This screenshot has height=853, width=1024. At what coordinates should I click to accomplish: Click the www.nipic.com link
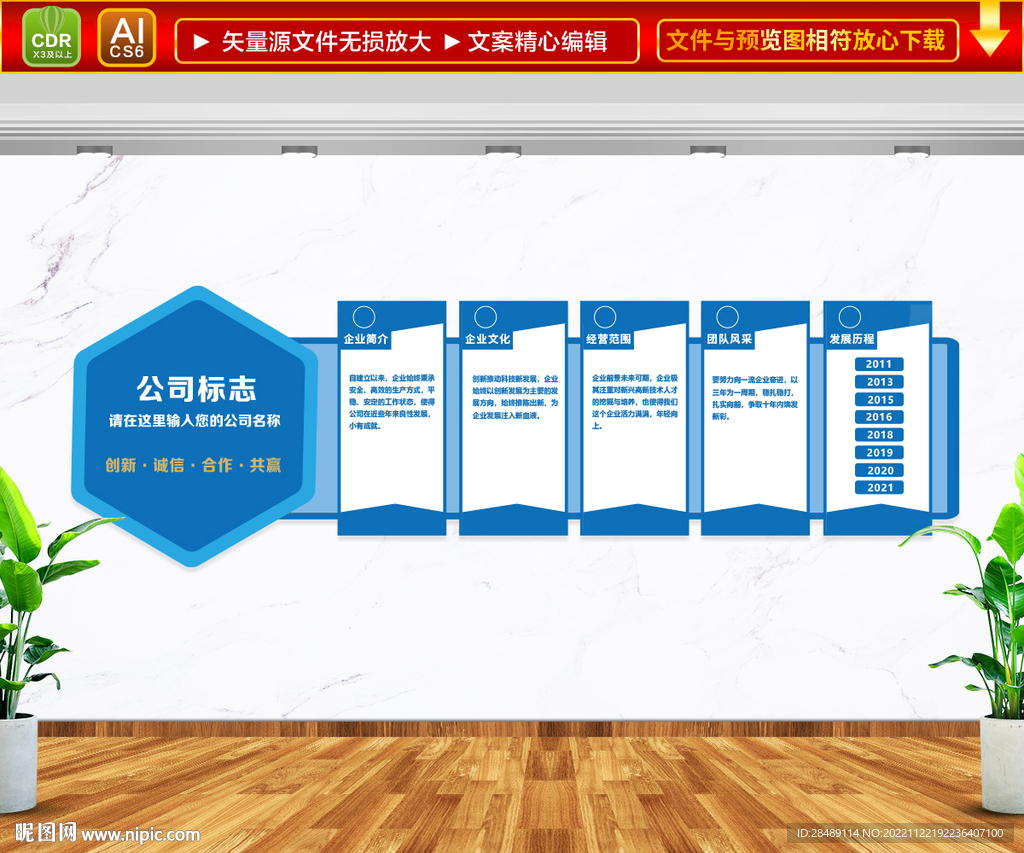click(140, 835)
